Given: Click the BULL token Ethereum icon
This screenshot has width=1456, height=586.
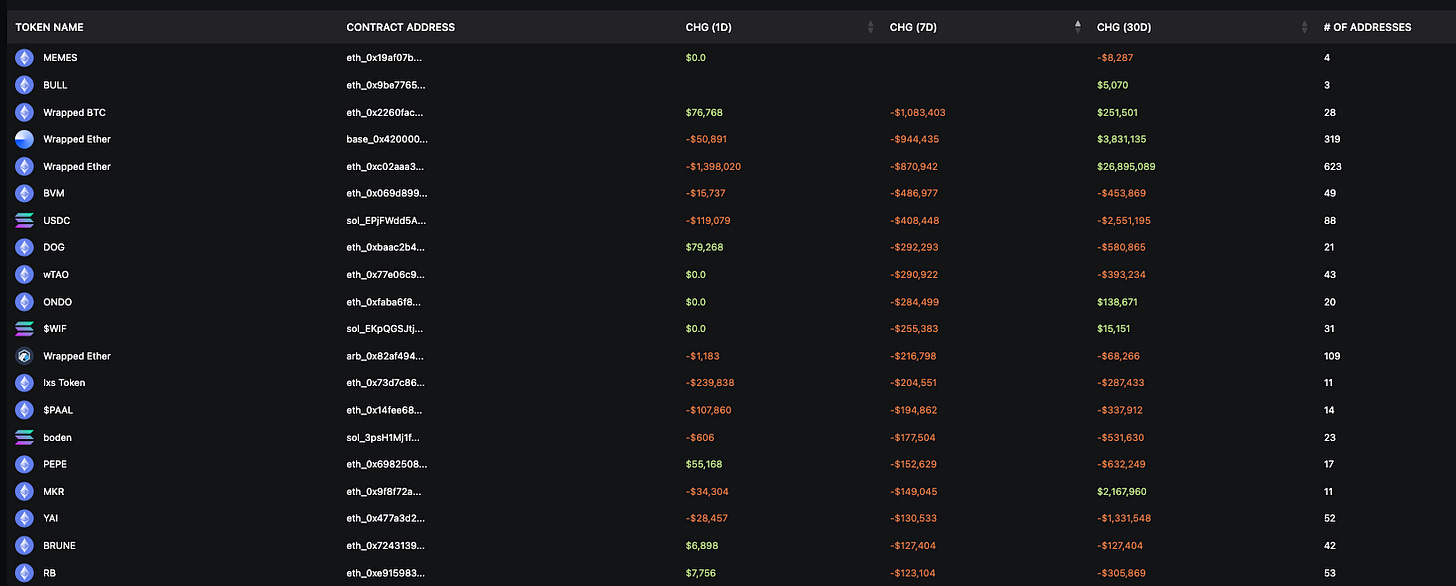Looking at the screenshot, I should (24, 85).
